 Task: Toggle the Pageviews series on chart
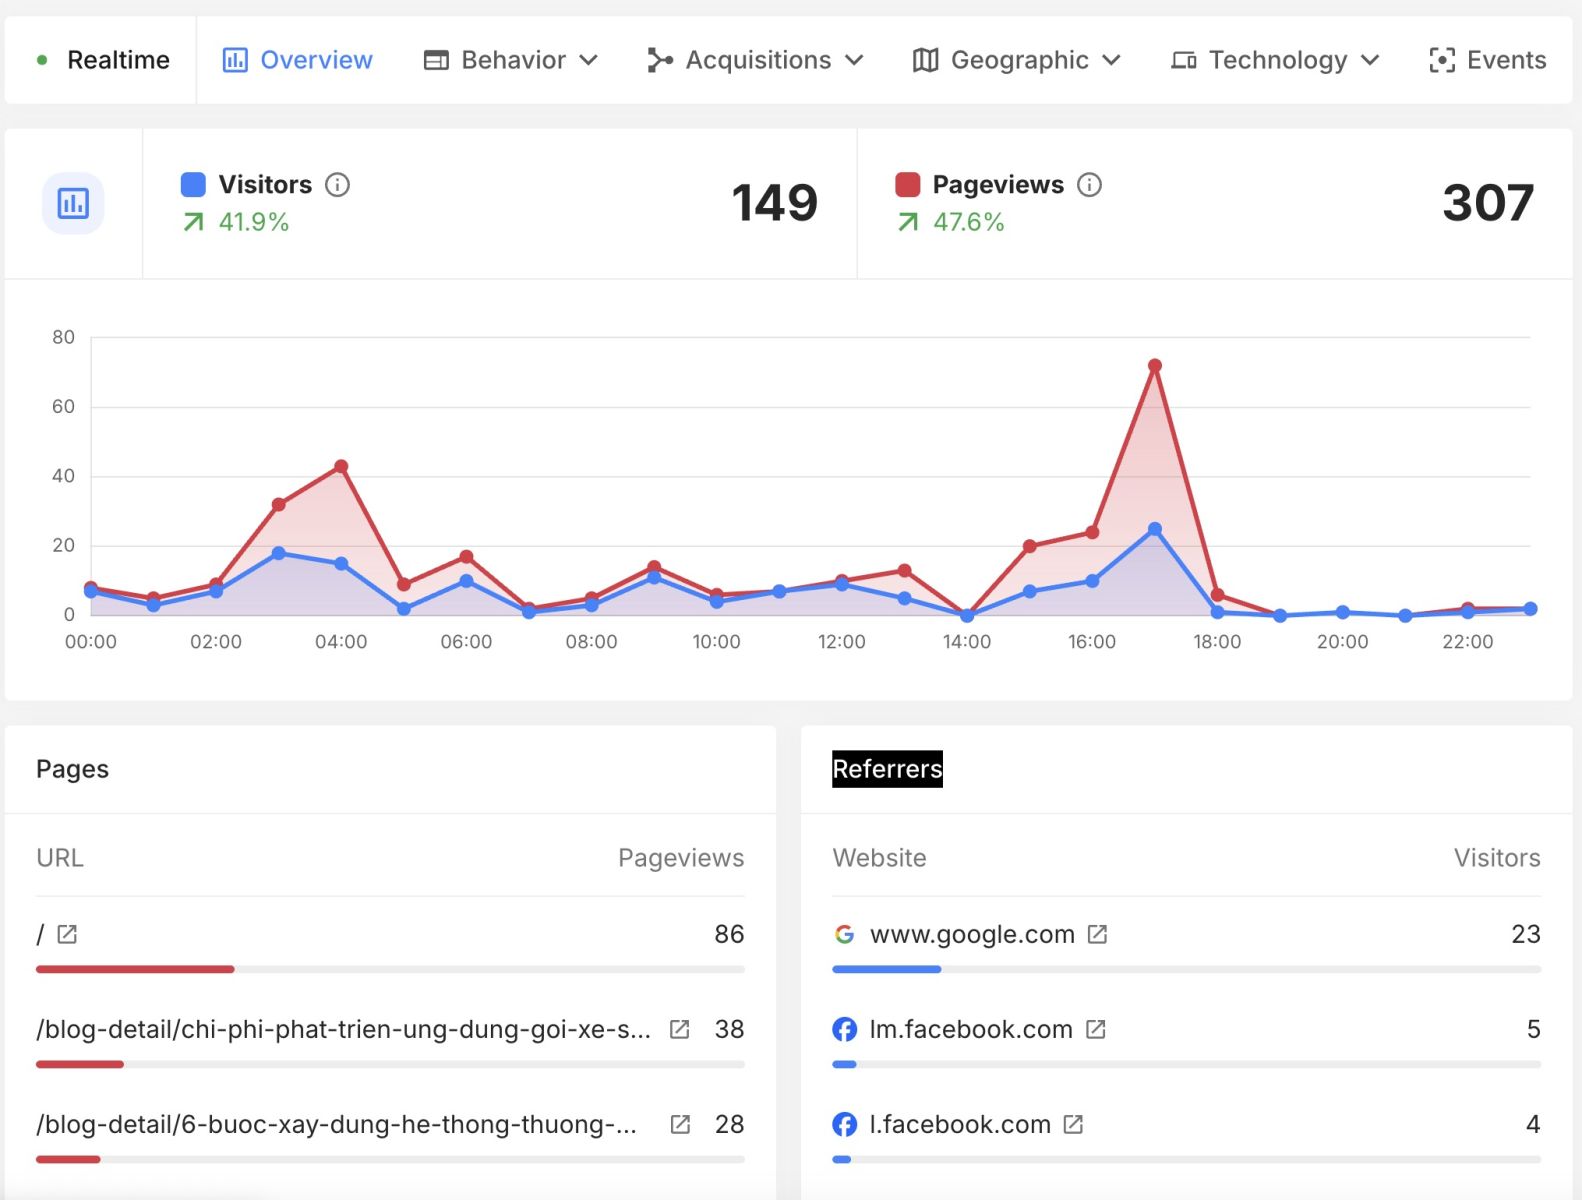point(907,185)
